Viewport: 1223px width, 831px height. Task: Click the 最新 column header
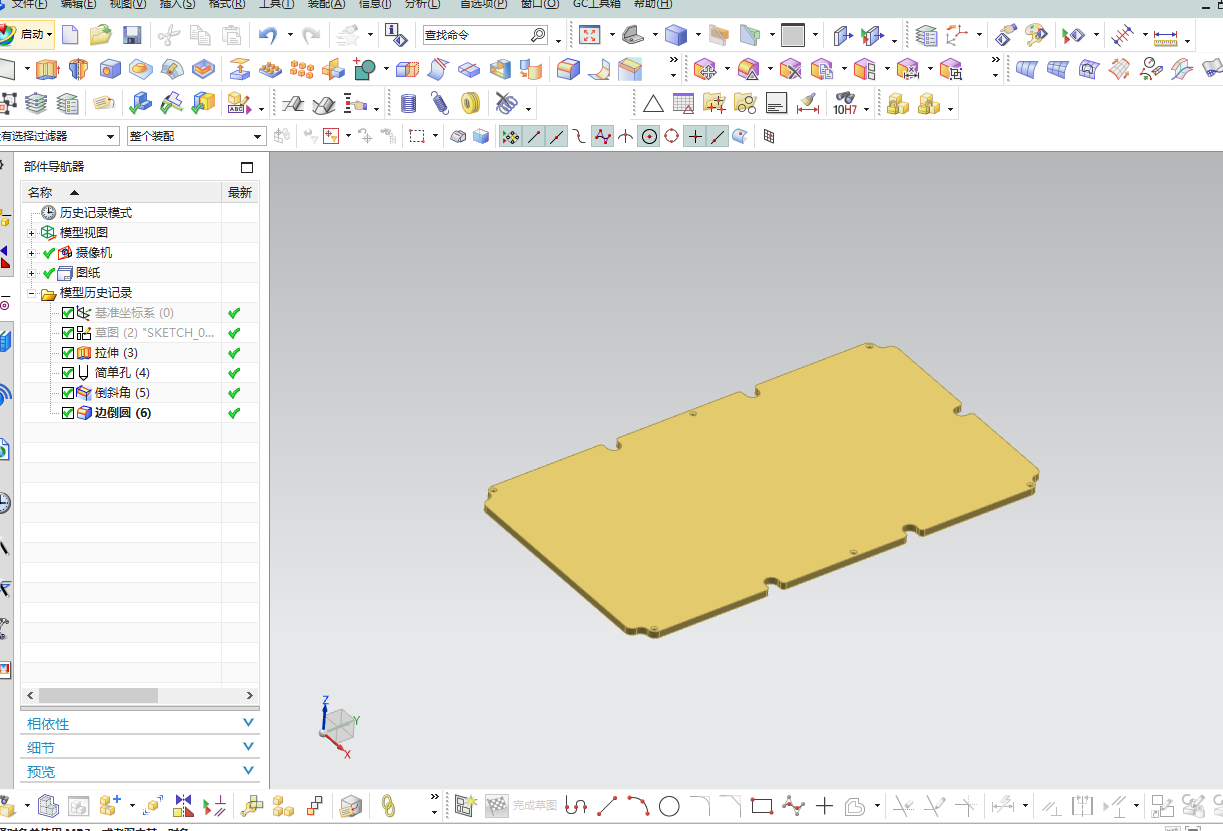pos(240,192)
